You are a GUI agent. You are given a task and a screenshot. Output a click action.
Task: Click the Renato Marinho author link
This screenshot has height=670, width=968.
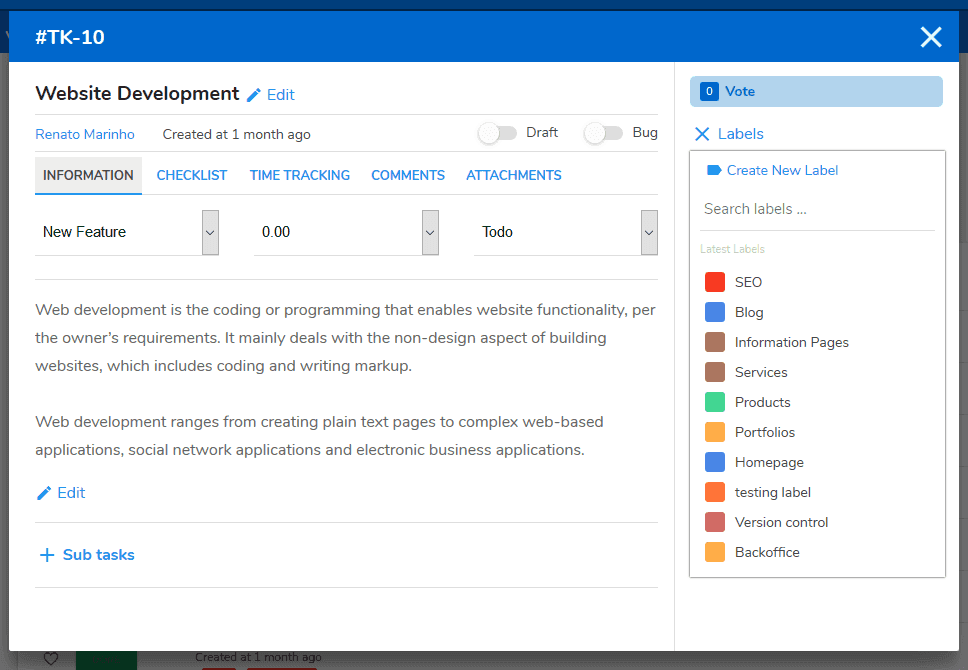point(85,134)
